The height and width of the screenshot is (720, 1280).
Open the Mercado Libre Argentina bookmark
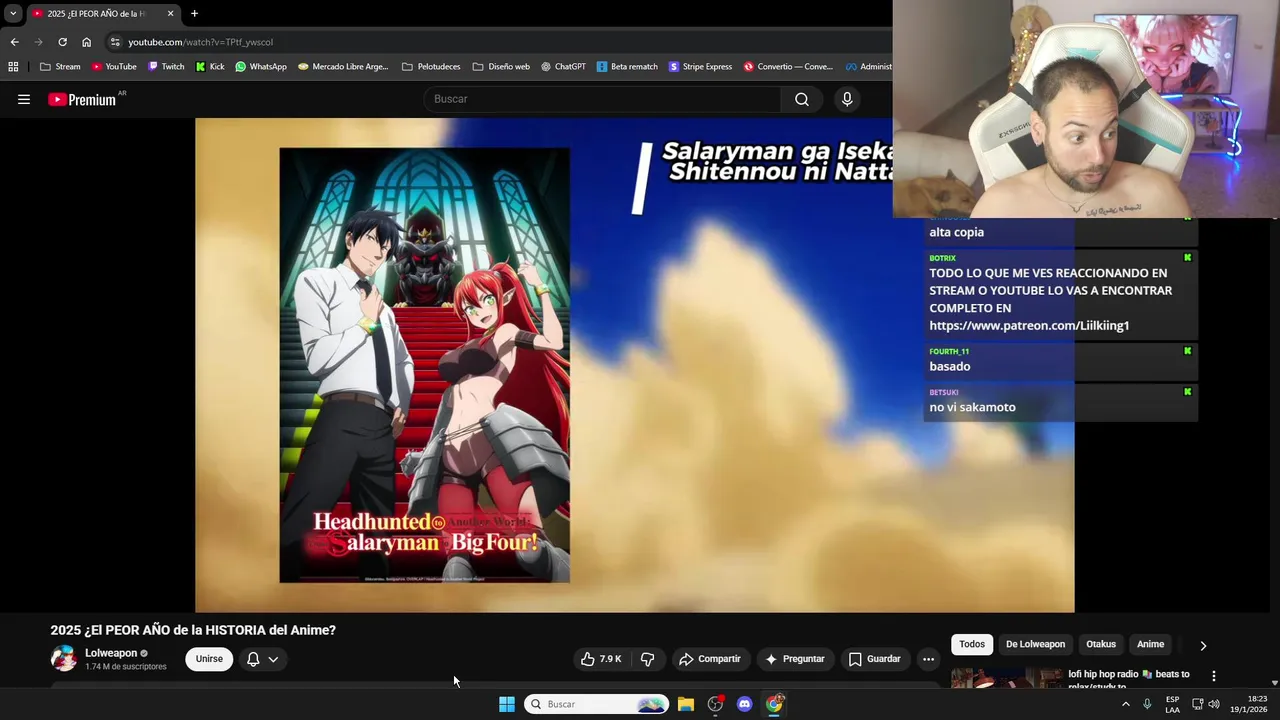pos(343,67)
